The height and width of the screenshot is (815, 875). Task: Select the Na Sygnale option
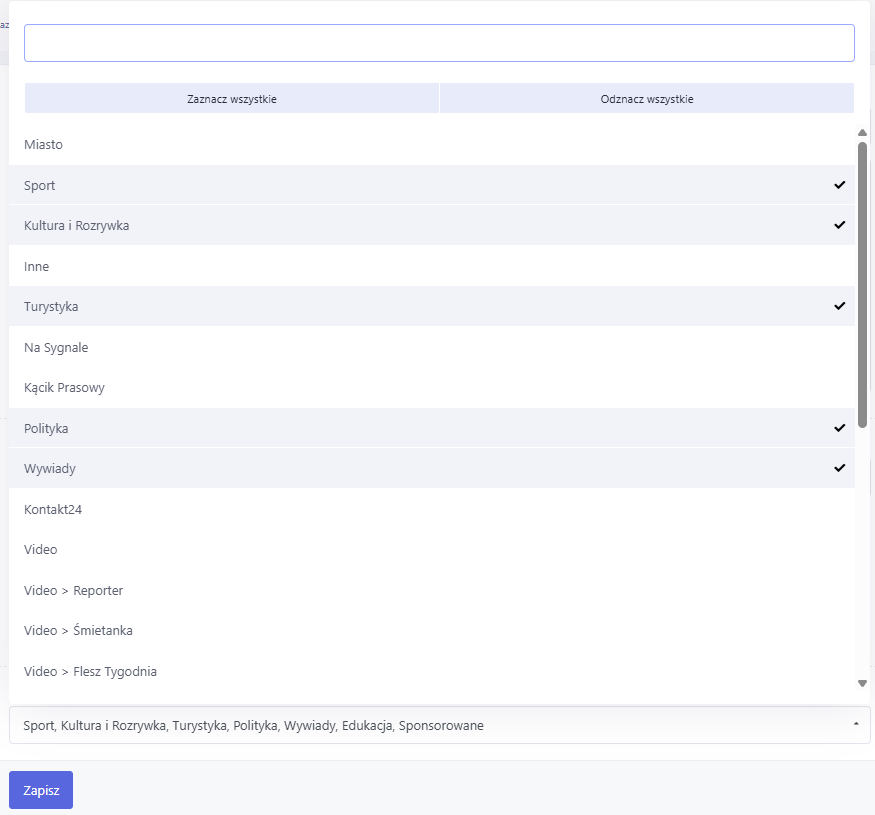click(431, 347)
